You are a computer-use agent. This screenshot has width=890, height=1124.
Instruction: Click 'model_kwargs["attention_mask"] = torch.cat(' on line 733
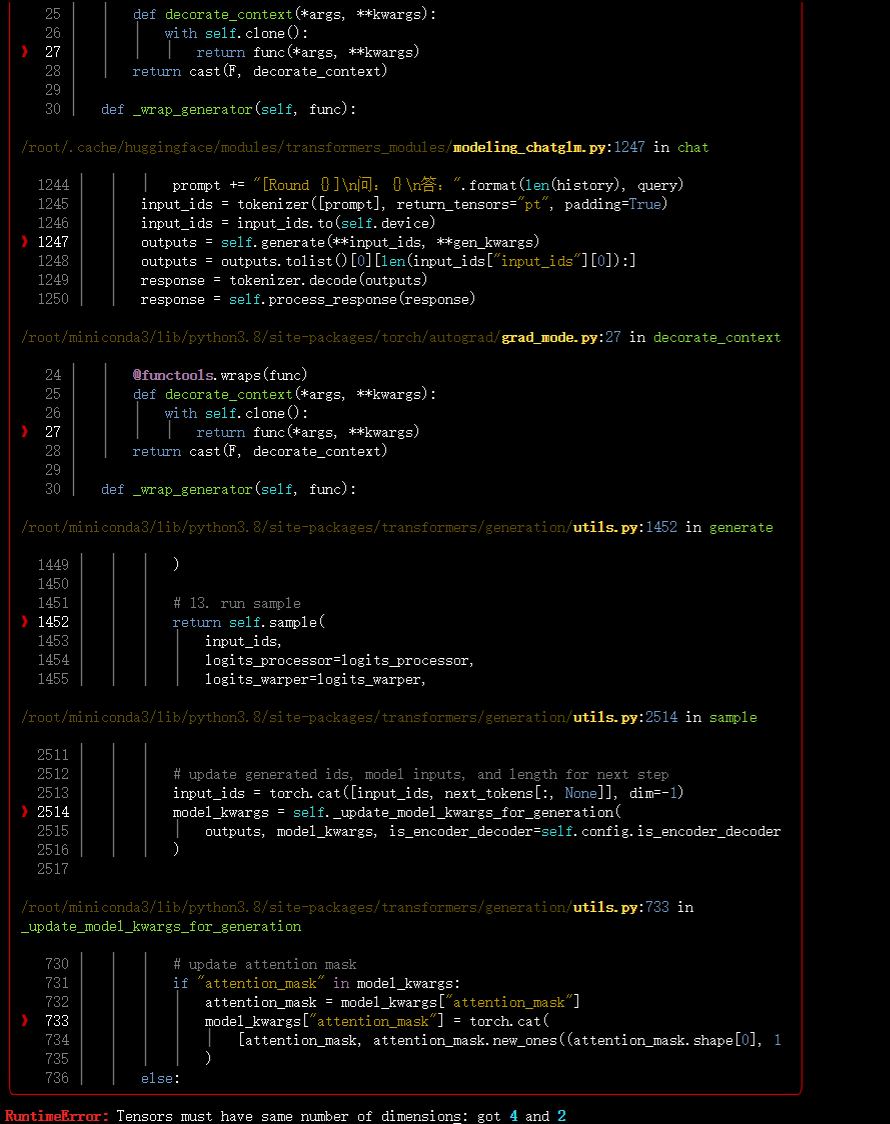pos(377,1021)
